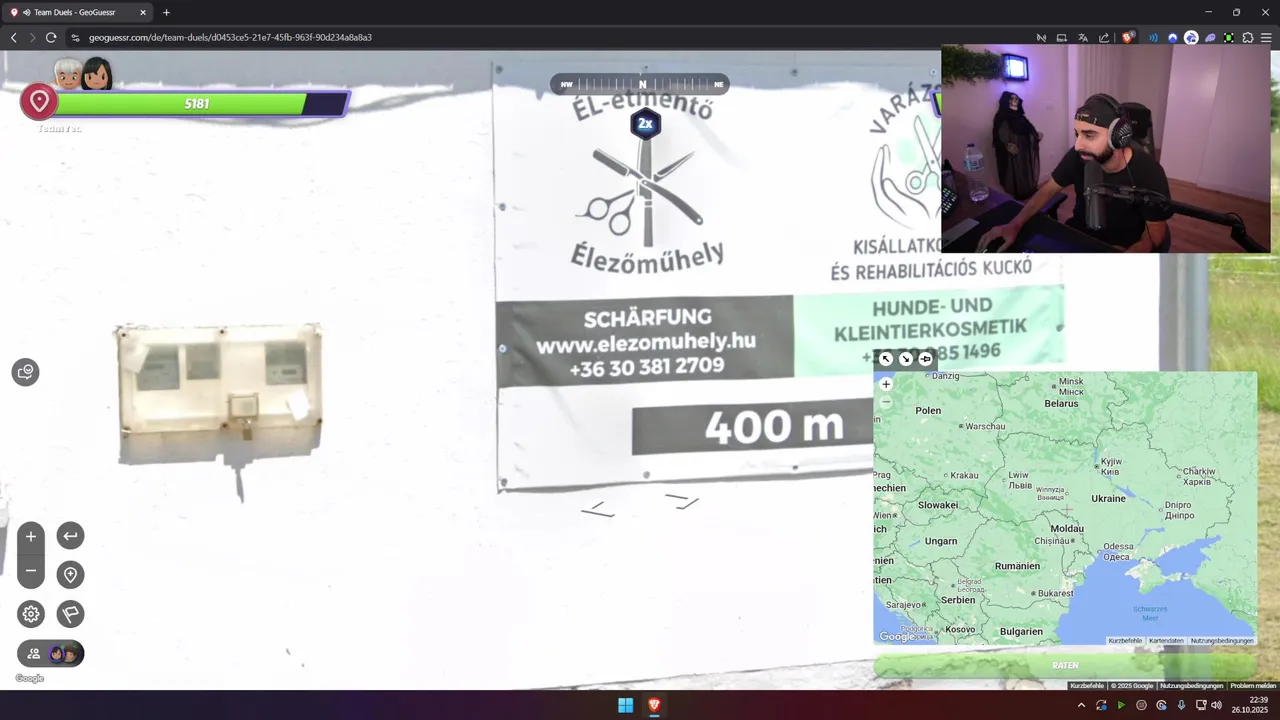Image resolution: width=1280 pixels, height=720 pixels.
Task: Zoom in the street view with plus button
Action: click(x=31, y=537)
